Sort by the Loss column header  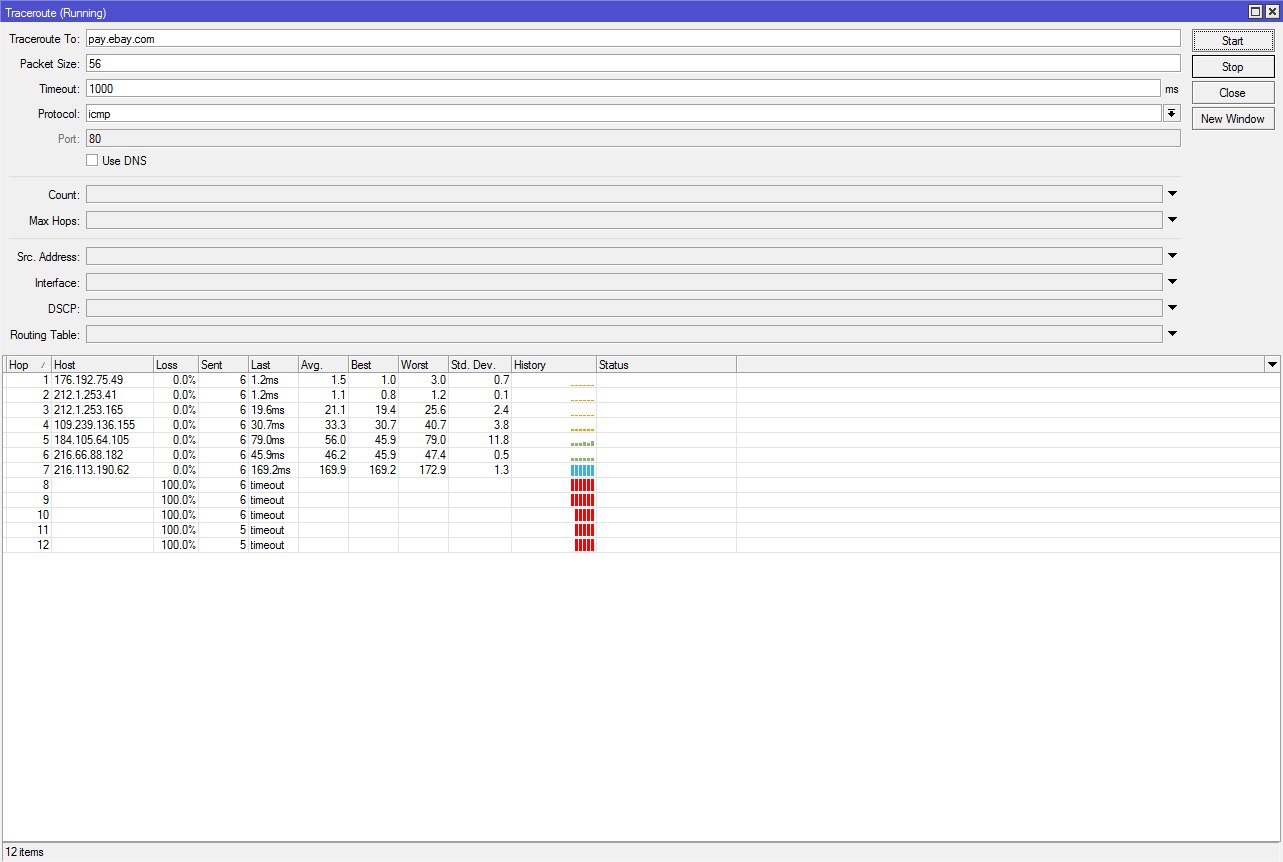point(176,365)
